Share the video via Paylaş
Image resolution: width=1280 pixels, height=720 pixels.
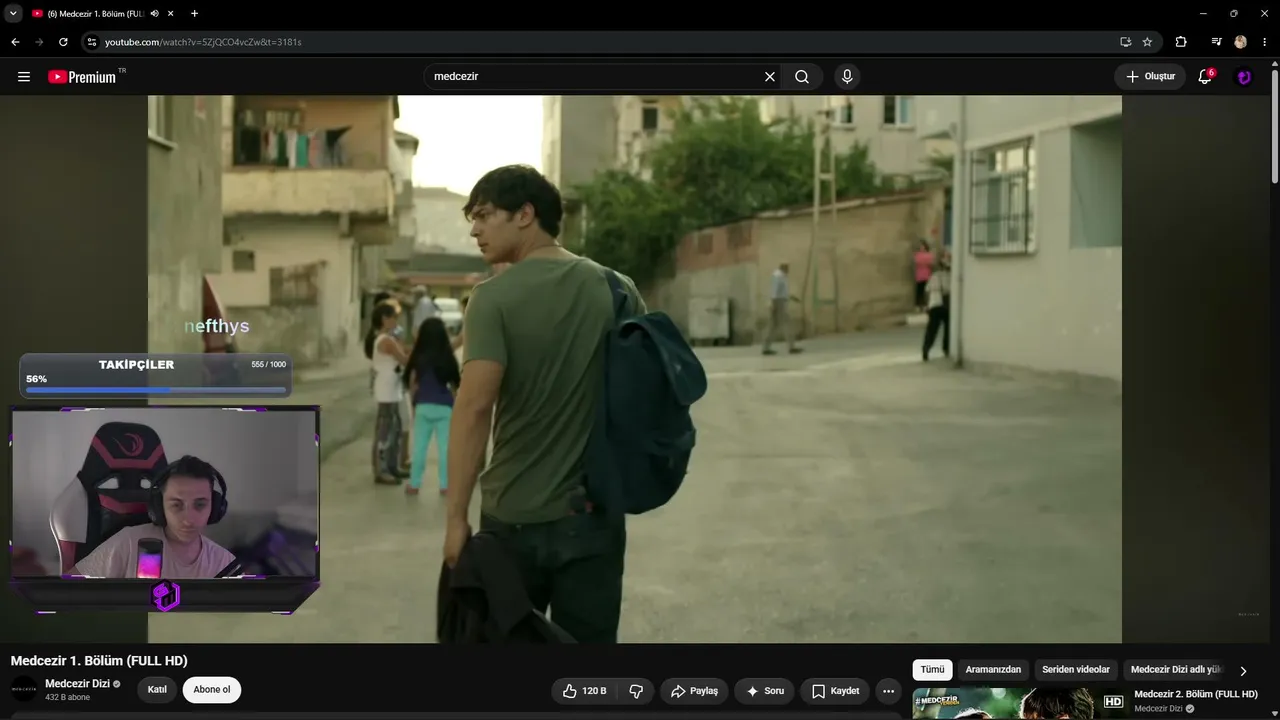[694, 691]
